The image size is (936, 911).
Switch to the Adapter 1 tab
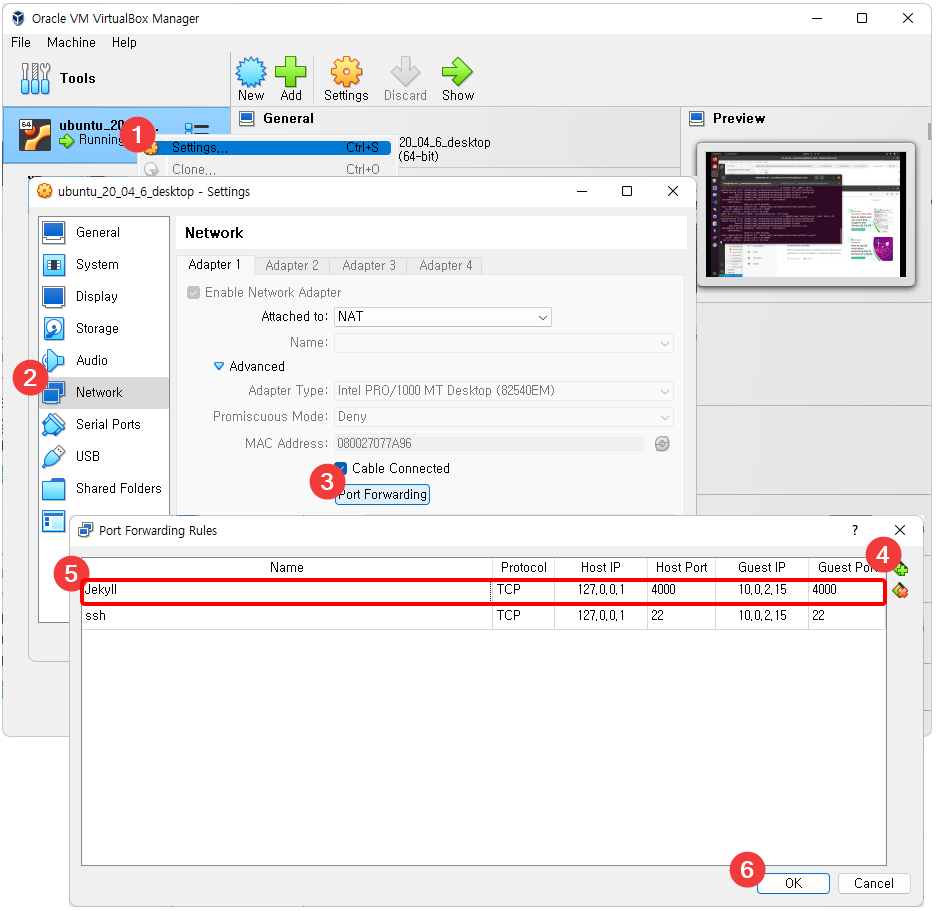coord(215,265)
